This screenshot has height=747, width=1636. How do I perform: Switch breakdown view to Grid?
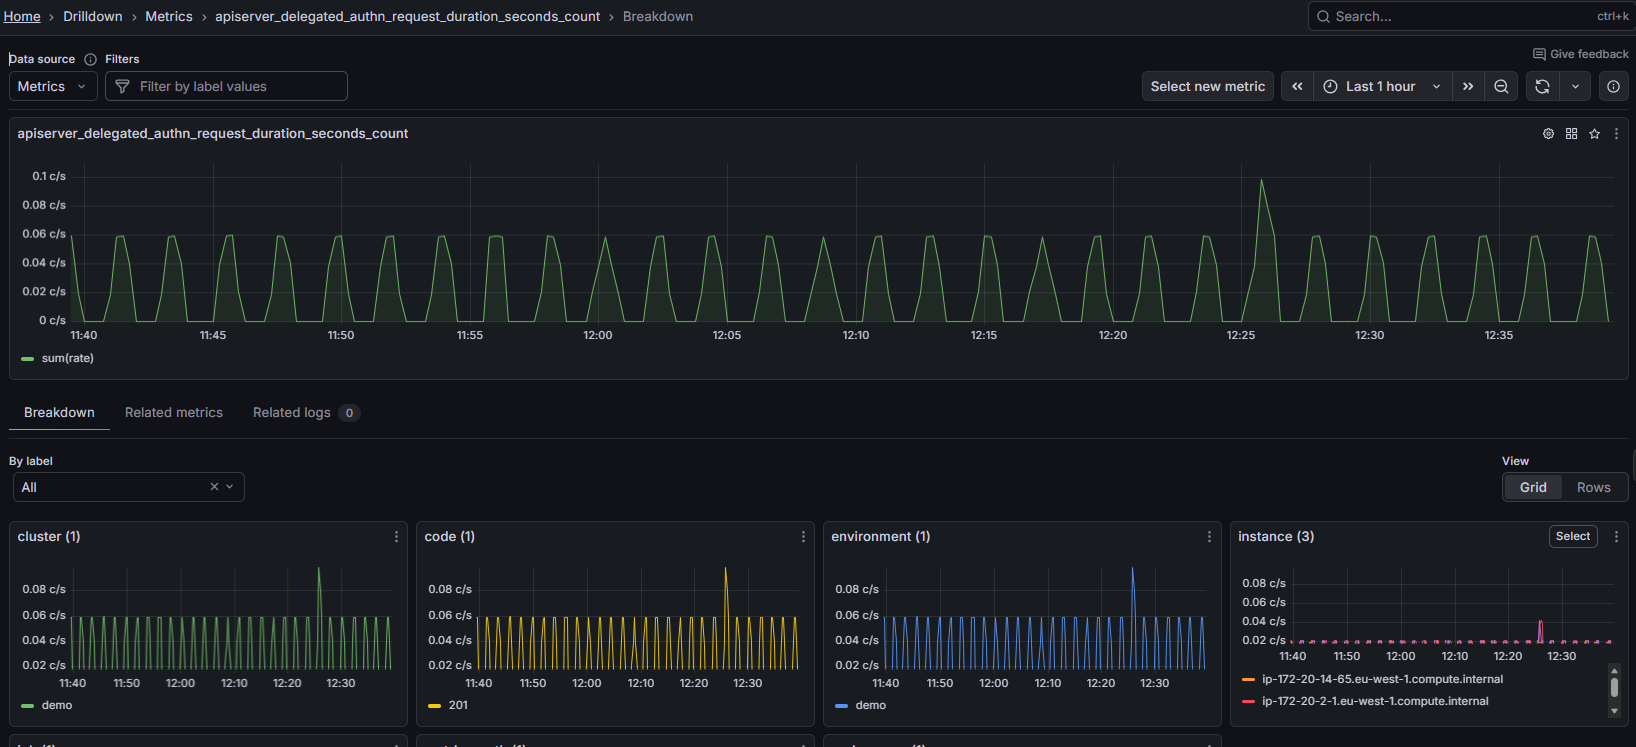click(1533, 488)
